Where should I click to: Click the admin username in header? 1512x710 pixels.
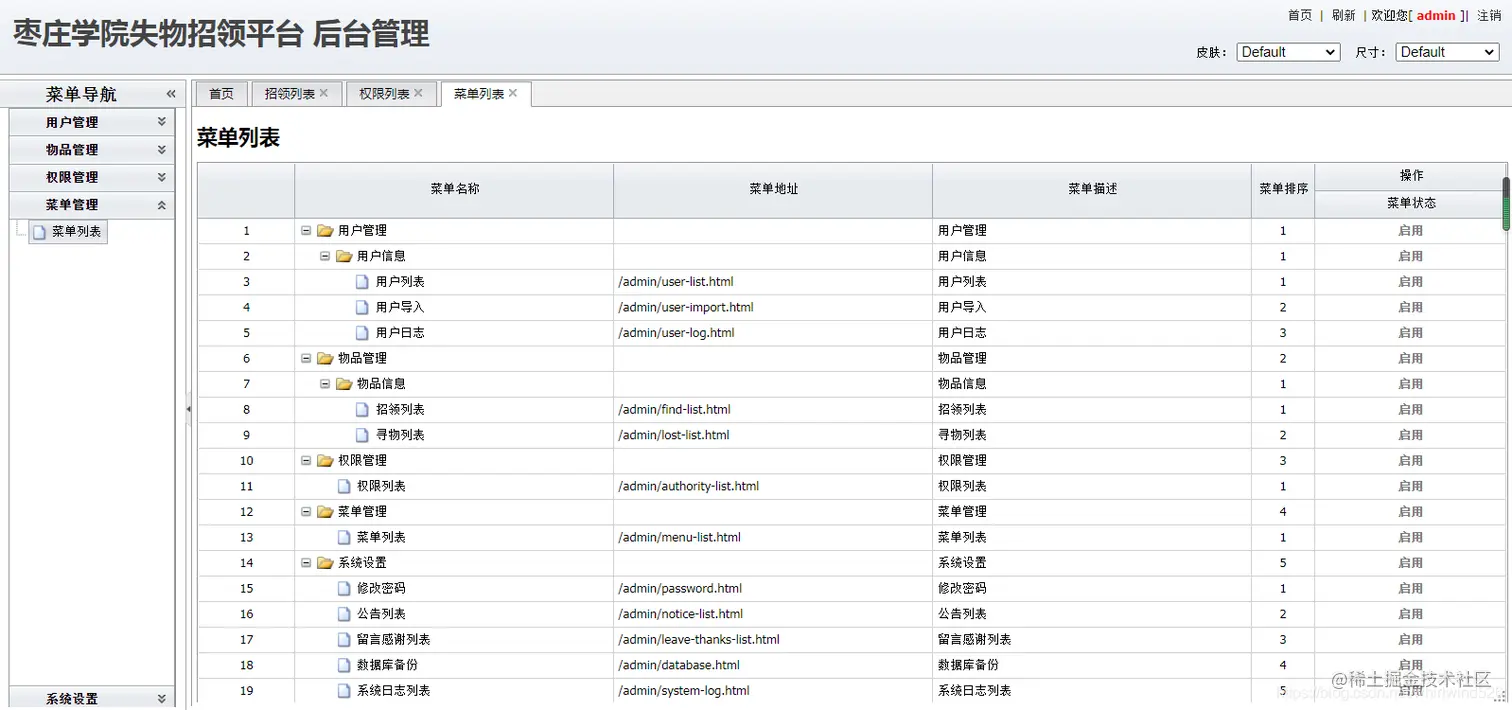coord(1436,15)
